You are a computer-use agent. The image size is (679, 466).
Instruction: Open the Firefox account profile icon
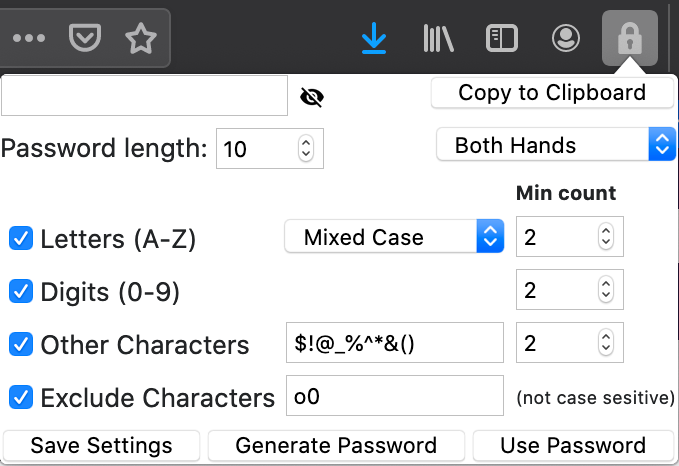point(565,39)
